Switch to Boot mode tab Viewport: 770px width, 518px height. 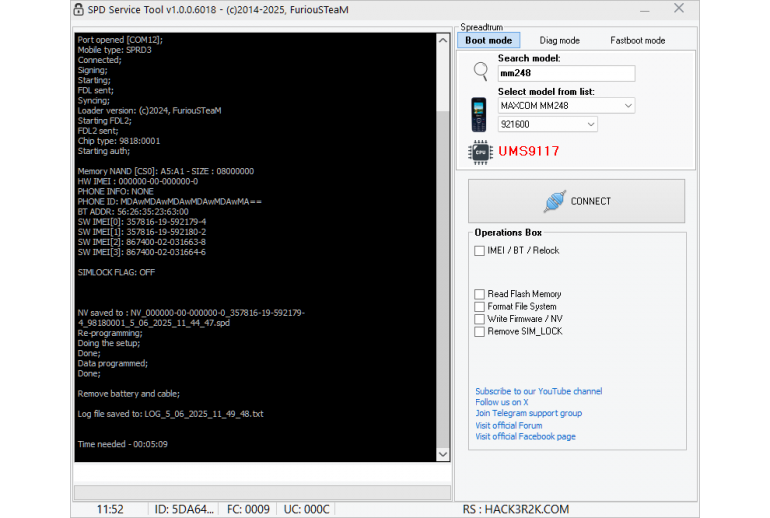(x=489, y=40)
